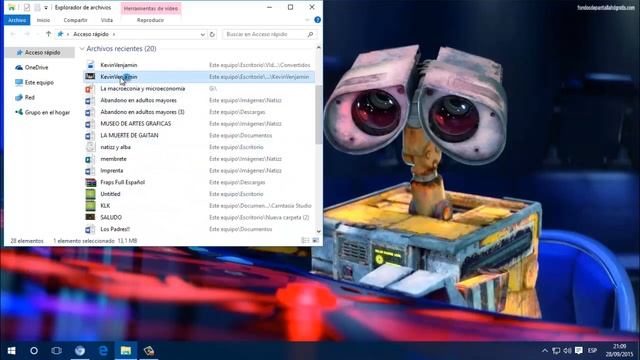Click the icon of Abandono en adultos mayores (3)
The width and height of the screenshot is (640, 360).
pos(90,112)
